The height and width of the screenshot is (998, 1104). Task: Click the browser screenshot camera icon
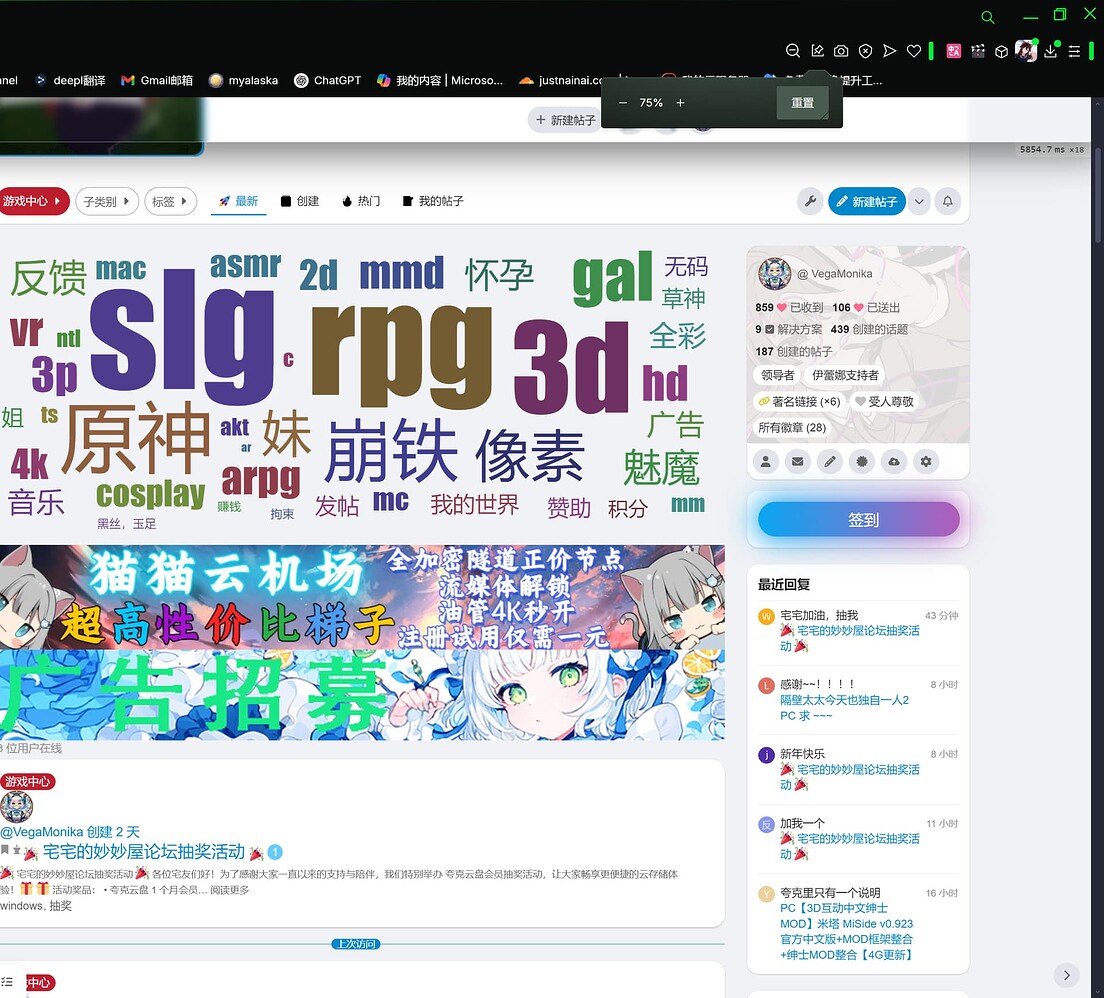pyautogui.click(x=842, y=51)
